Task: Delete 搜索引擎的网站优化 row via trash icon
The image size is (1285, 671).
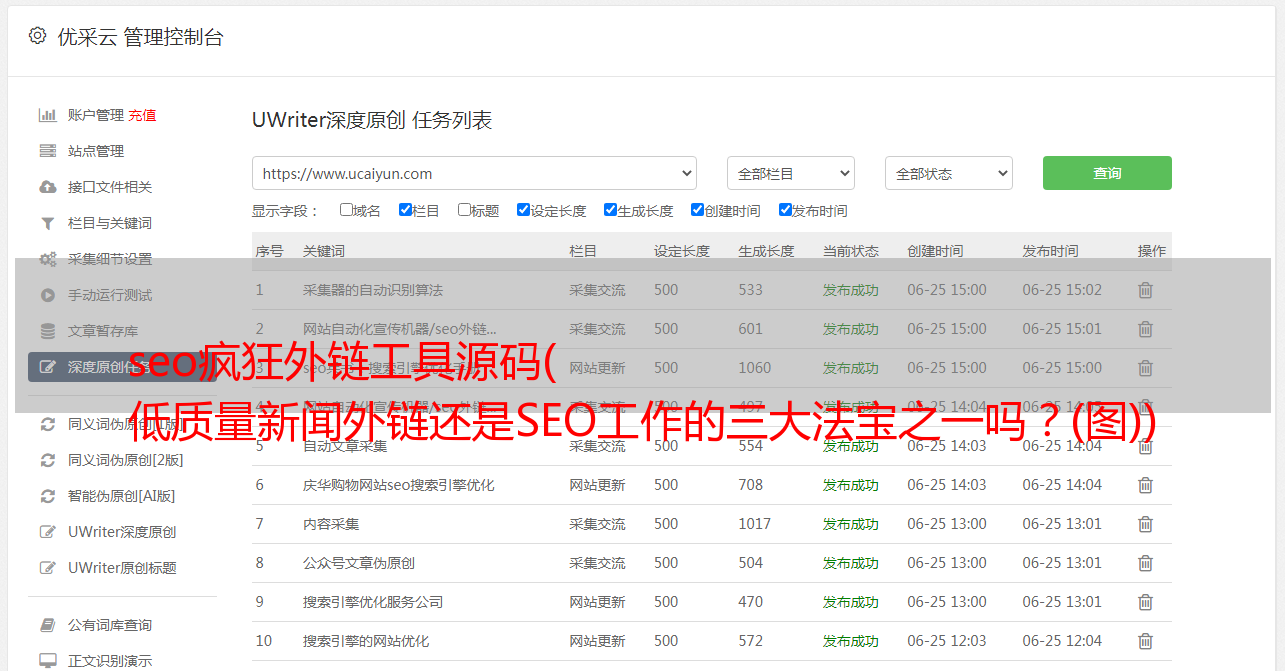Action: [1145, 641]
